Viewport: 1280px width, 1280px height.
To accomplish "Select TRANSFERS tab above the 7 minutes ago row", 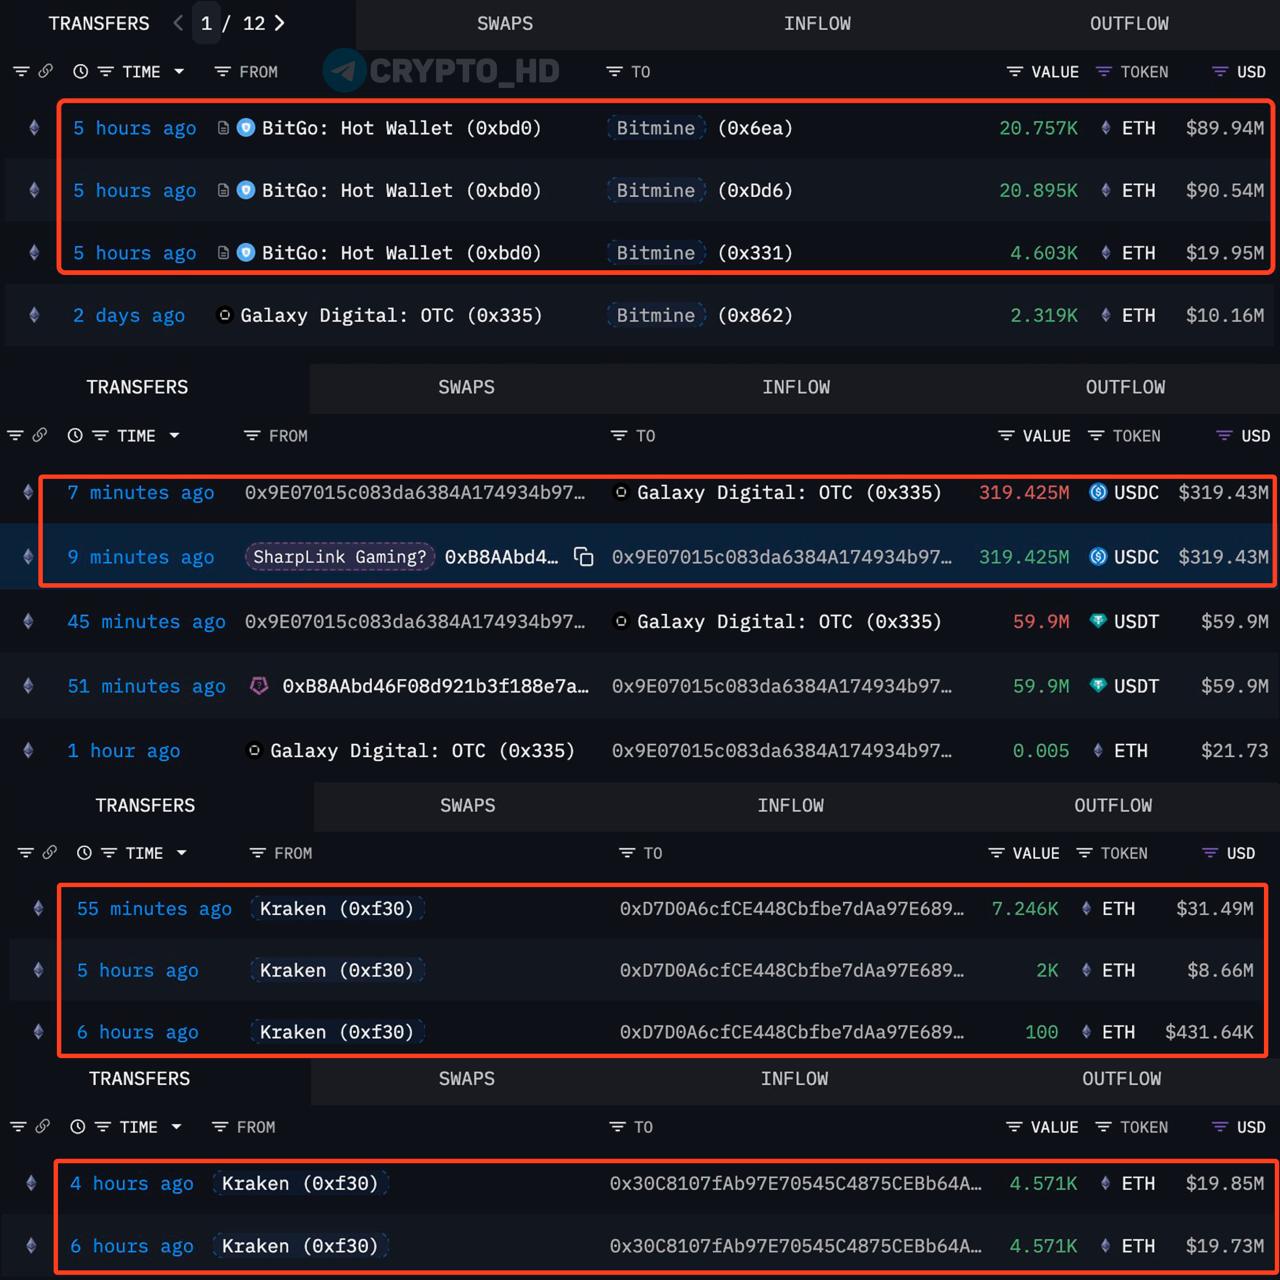I will pyautogui.click(x=137, y=387).
